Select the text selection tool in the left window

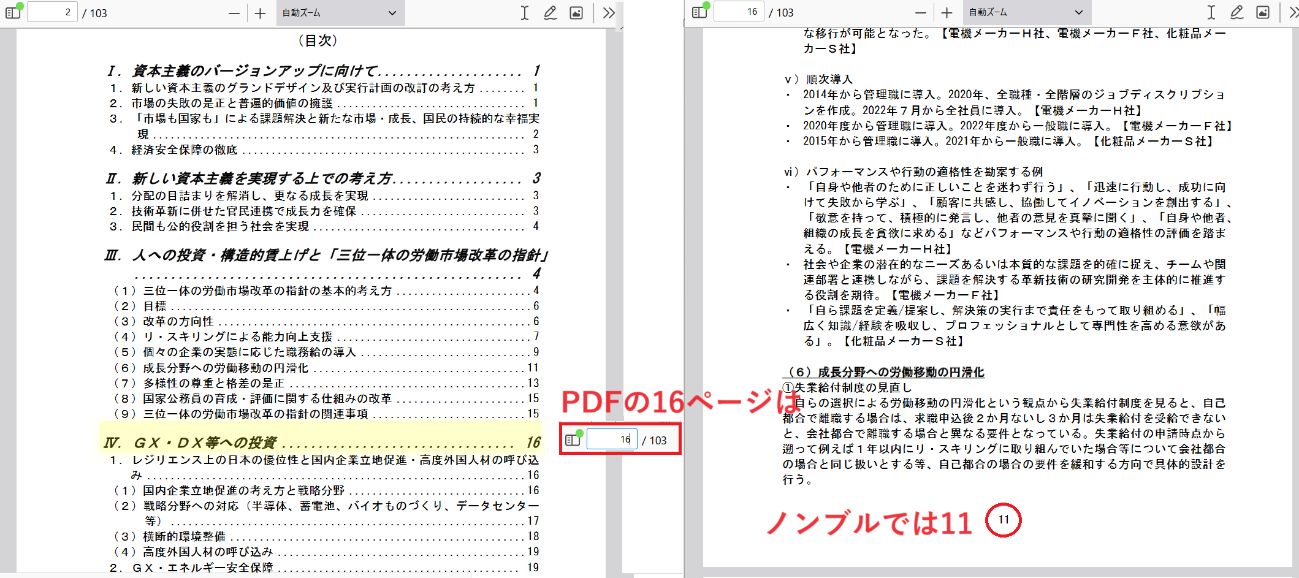[524, 13]
